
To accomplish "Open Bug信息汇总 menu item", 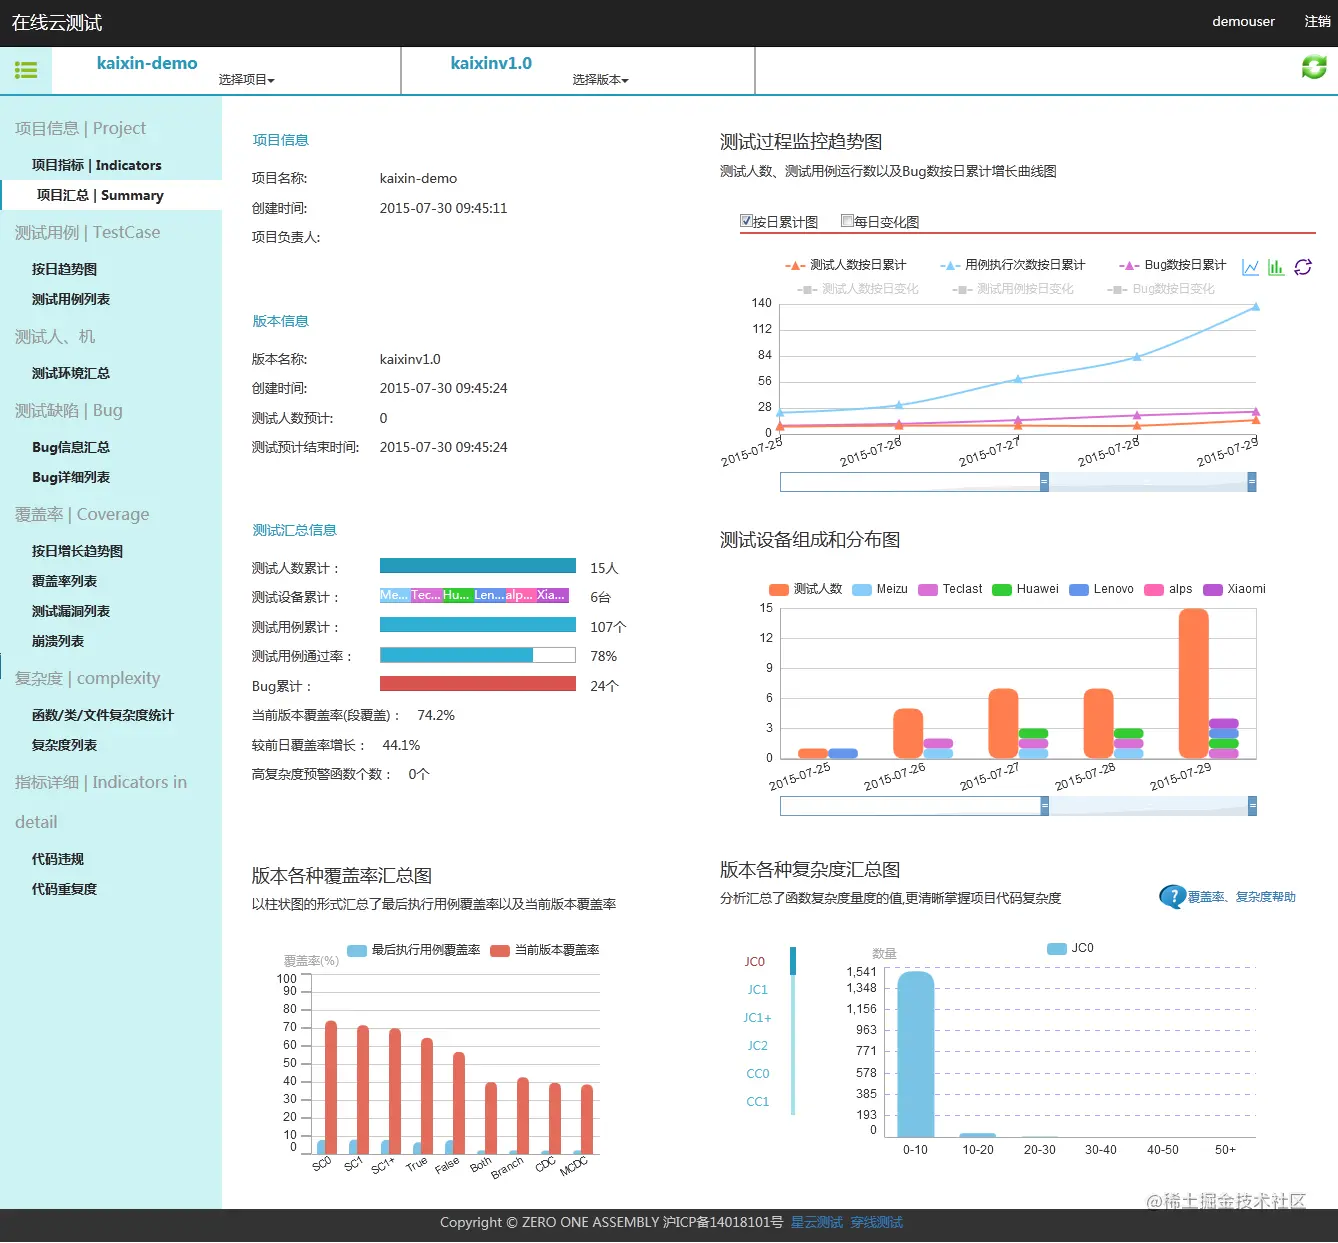I will coord(71,447).
